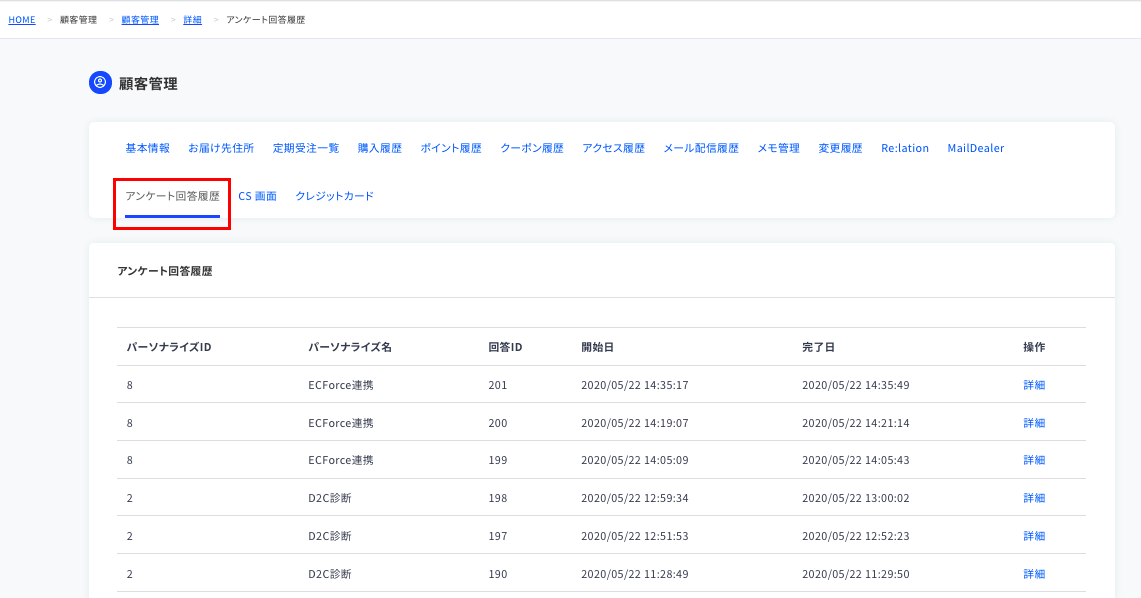Open 詳細 for answer ID 190
Viewport: 1141px width, 598px height.
[x=1034, y=574]
